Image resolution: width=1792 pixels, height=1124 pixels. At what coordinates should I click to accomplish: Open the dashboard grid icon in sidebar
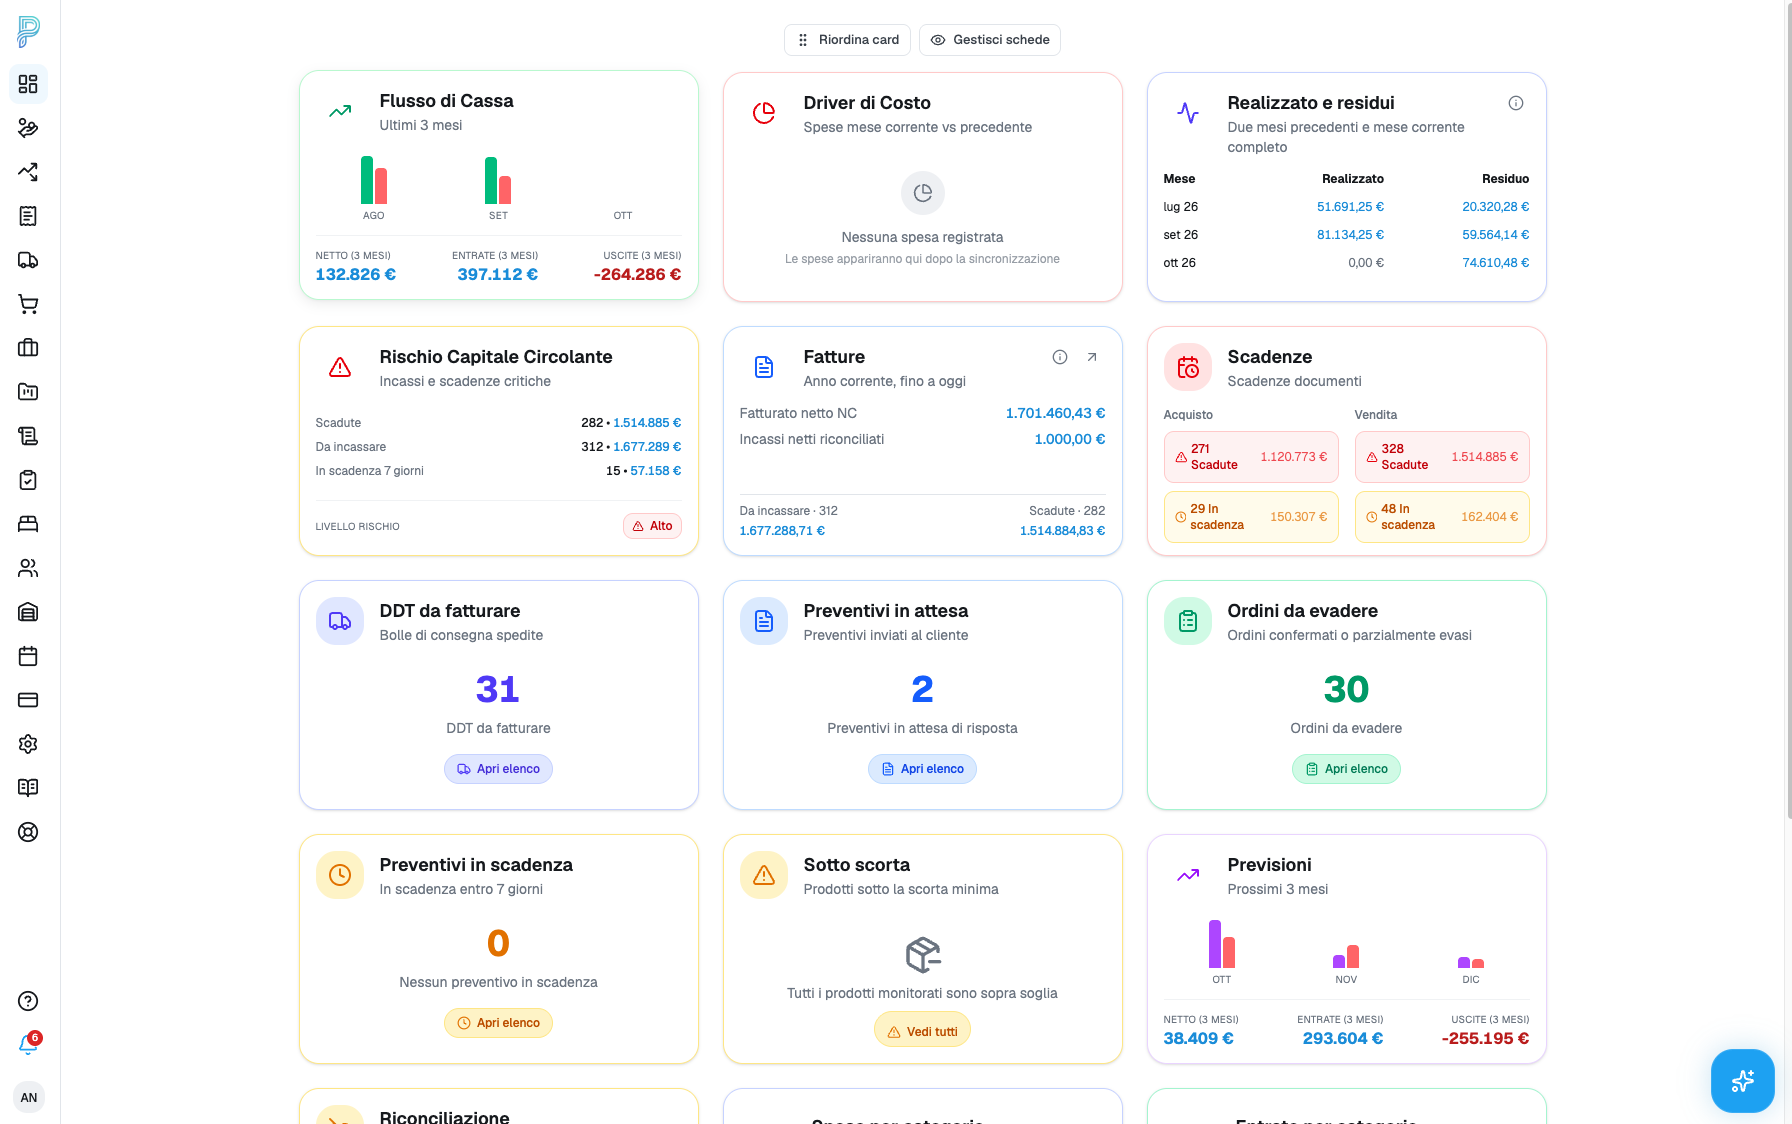pyautogui.click(x=28, y=84)
